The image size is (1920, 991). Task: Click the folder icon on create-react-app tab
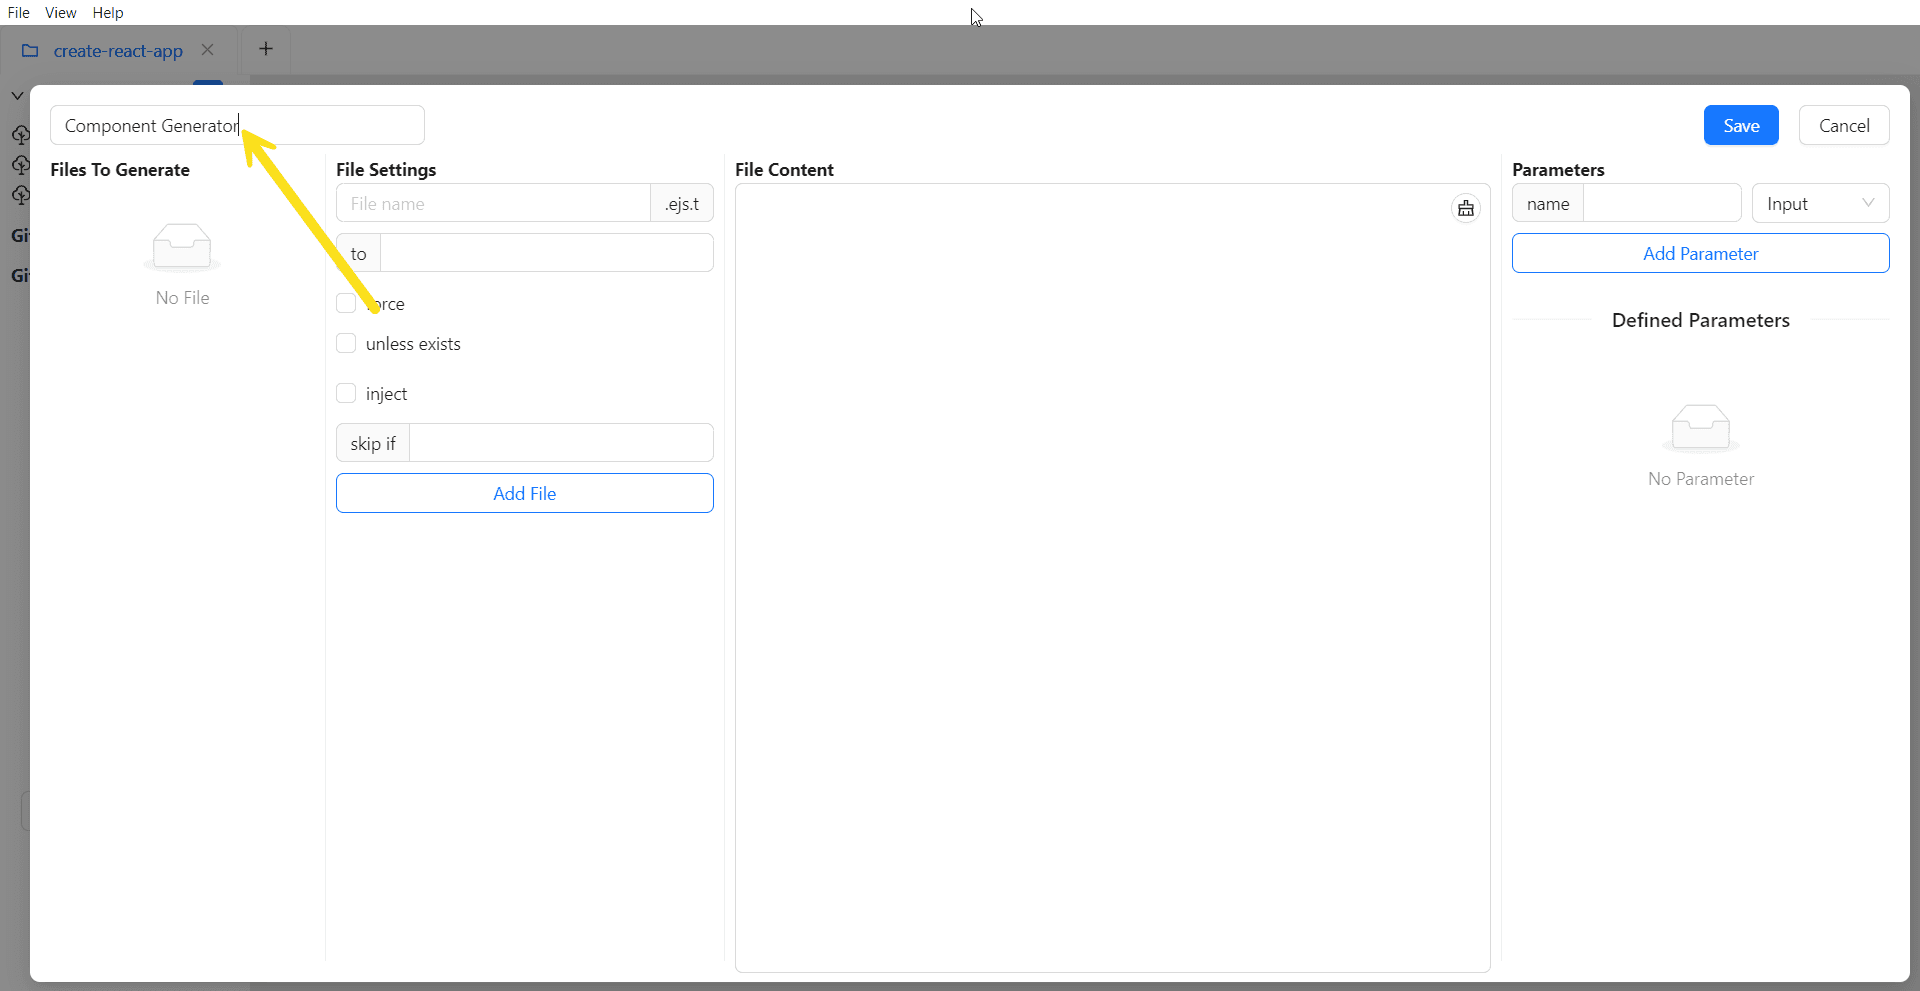click(x=30, y=51)
